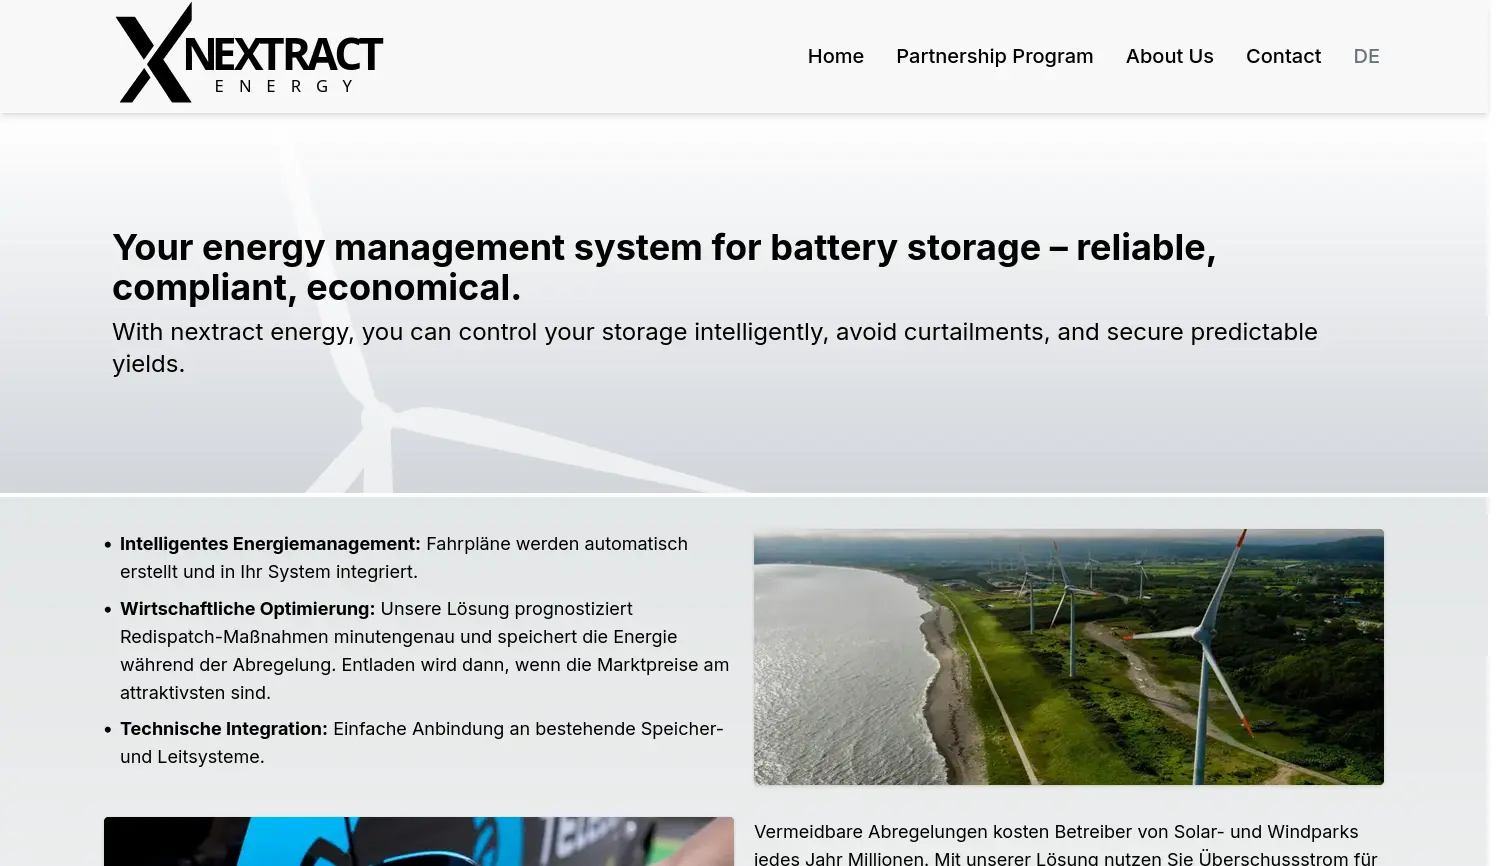This screenshot has width=1500, height=866.
Task: Click the NEXTRACT wordmark in the header
Action: click(x=284, y=54)
